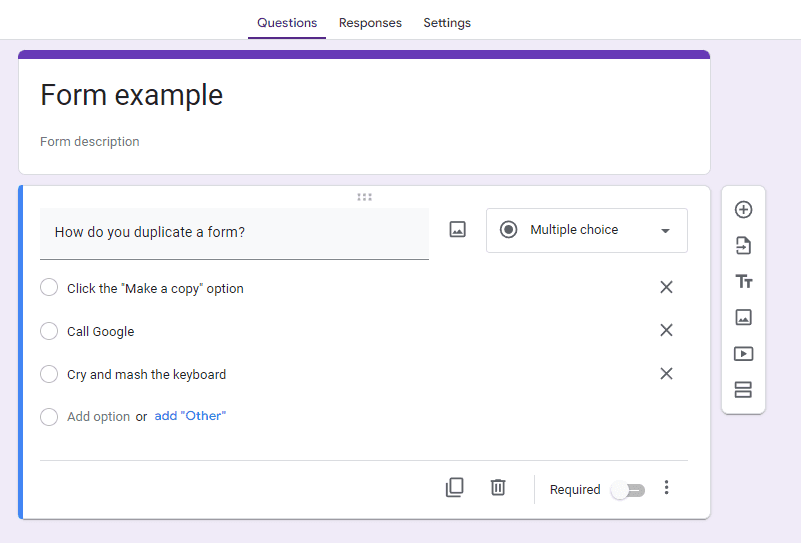This screenshot has width=801, height=543.
Task: Select the "Call Google" radio button
Action: [x=49, y=330]
